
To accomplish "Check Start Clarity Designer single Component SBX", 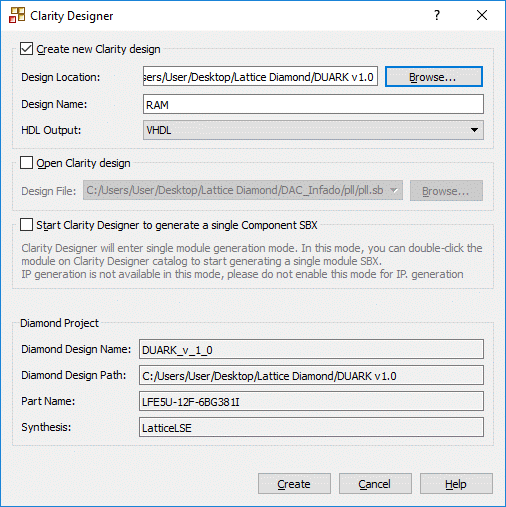I will pyautogui.click(x=26, y=225).
